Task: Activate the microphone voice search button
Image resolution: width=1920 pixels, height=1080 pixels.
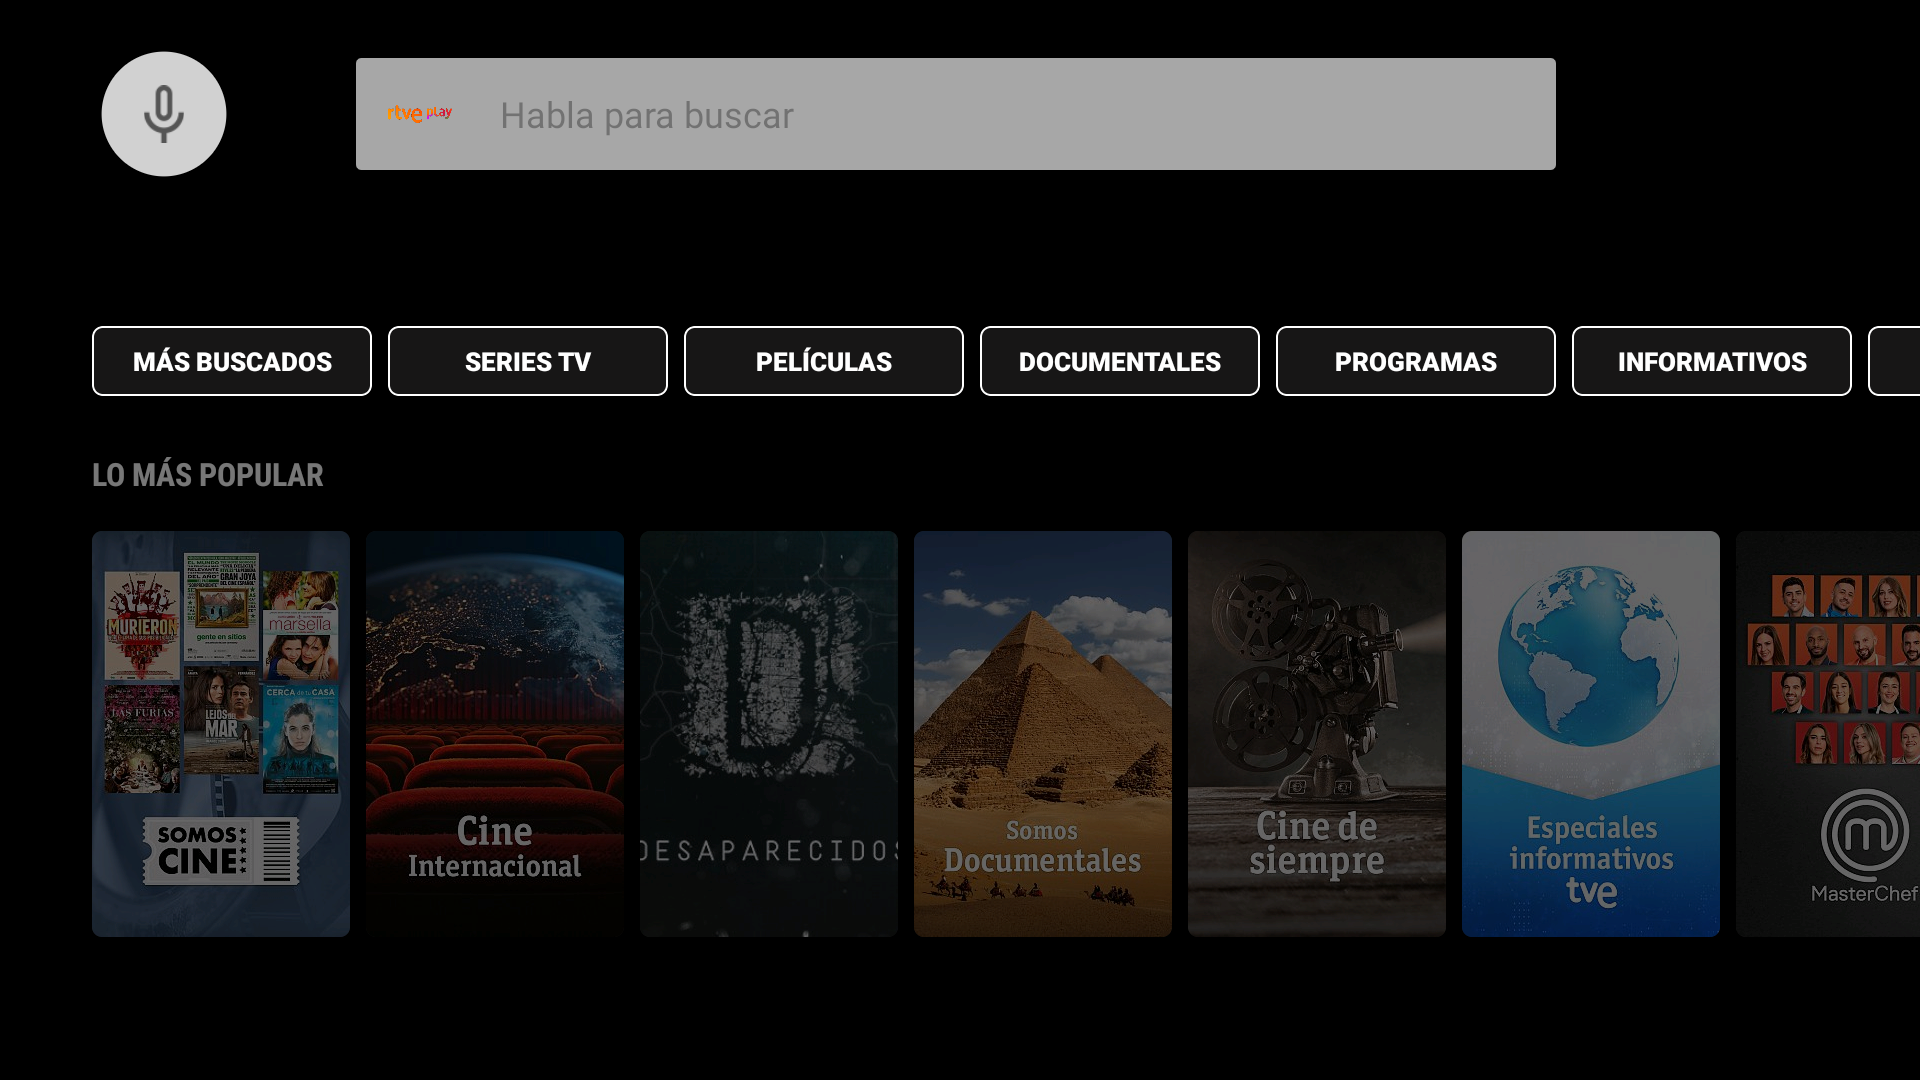Action: click(x=164, y=114)
